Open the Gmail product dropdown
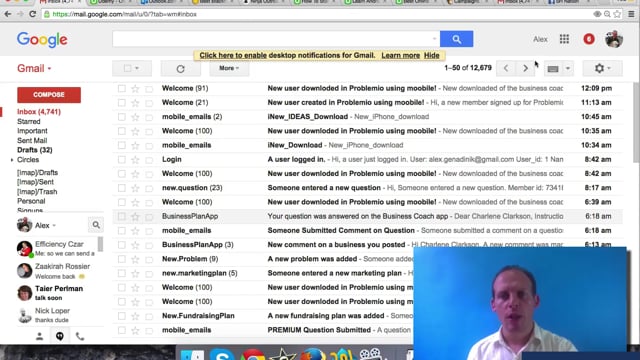Viewport: 640px width, 360px height. coord(34,68)
